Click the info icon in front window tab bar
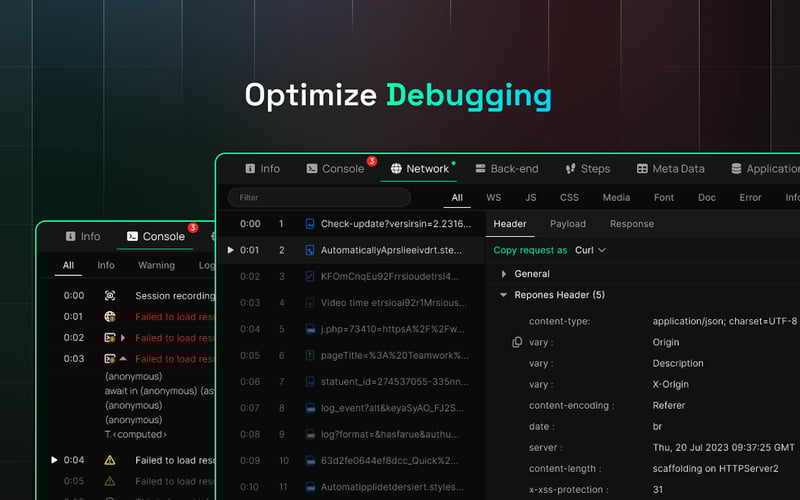The height and width of the screenshot is (500, 800). (250, 168)
